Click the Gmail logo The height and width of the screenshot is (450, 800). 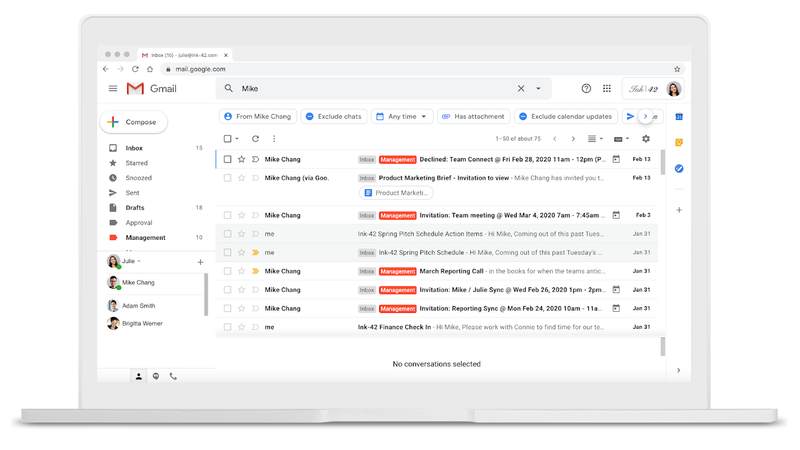point(152,88)
